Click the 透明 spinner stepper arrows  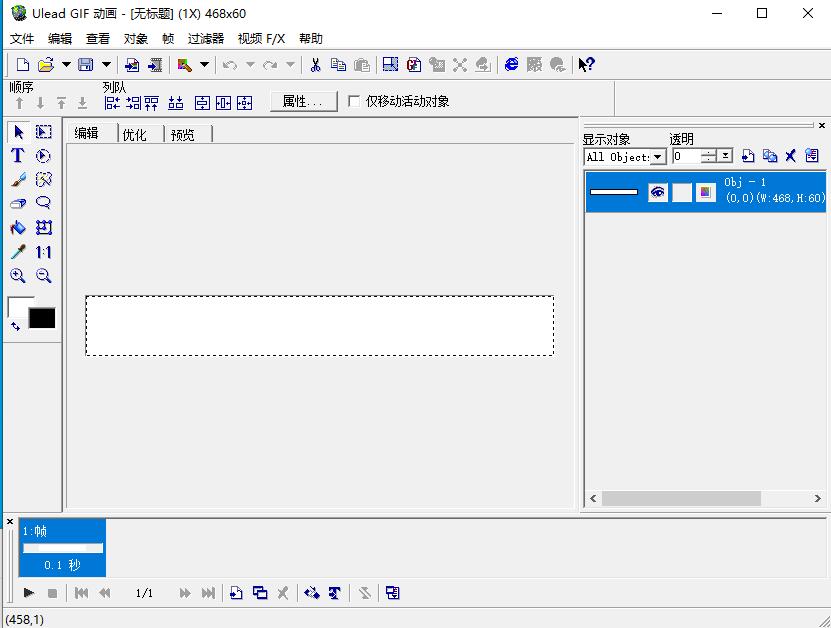point(709,156)
